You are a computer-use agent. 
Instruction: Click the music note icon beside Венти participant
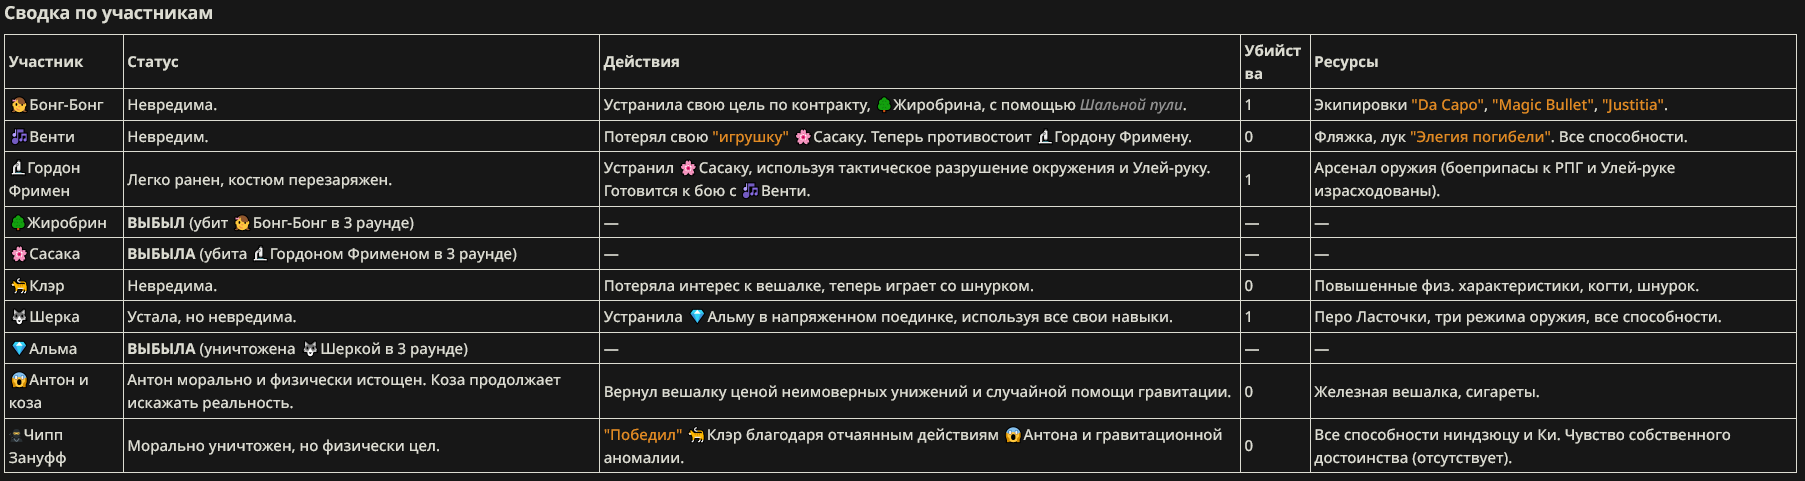18,137
